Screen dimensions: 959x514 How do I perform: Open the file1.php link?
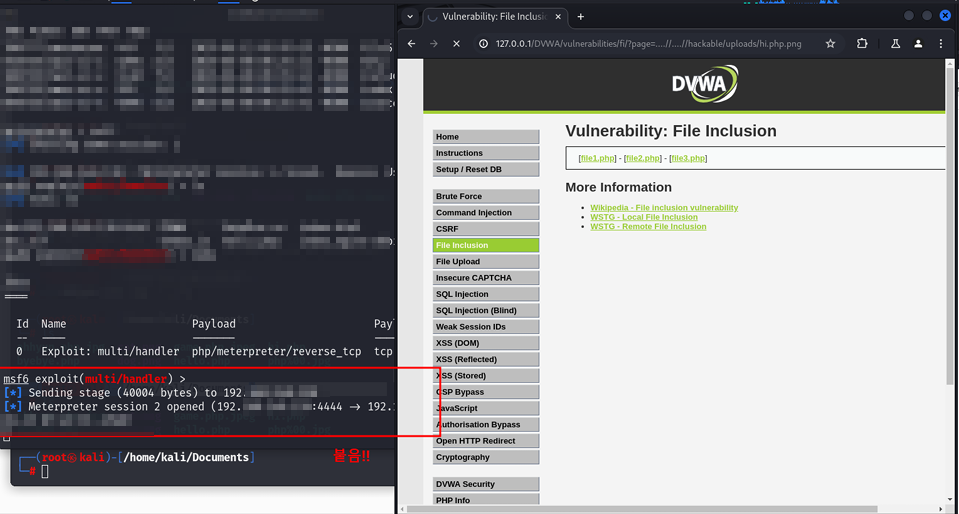pos(598,158)
